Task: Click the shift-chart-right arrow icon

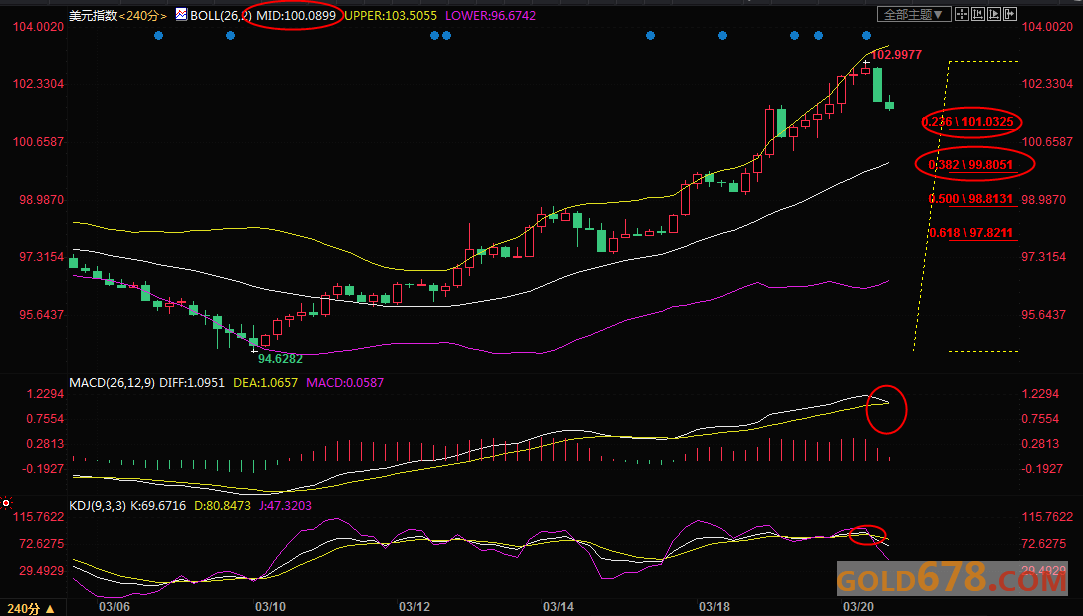Action: tap(1010, 14)
